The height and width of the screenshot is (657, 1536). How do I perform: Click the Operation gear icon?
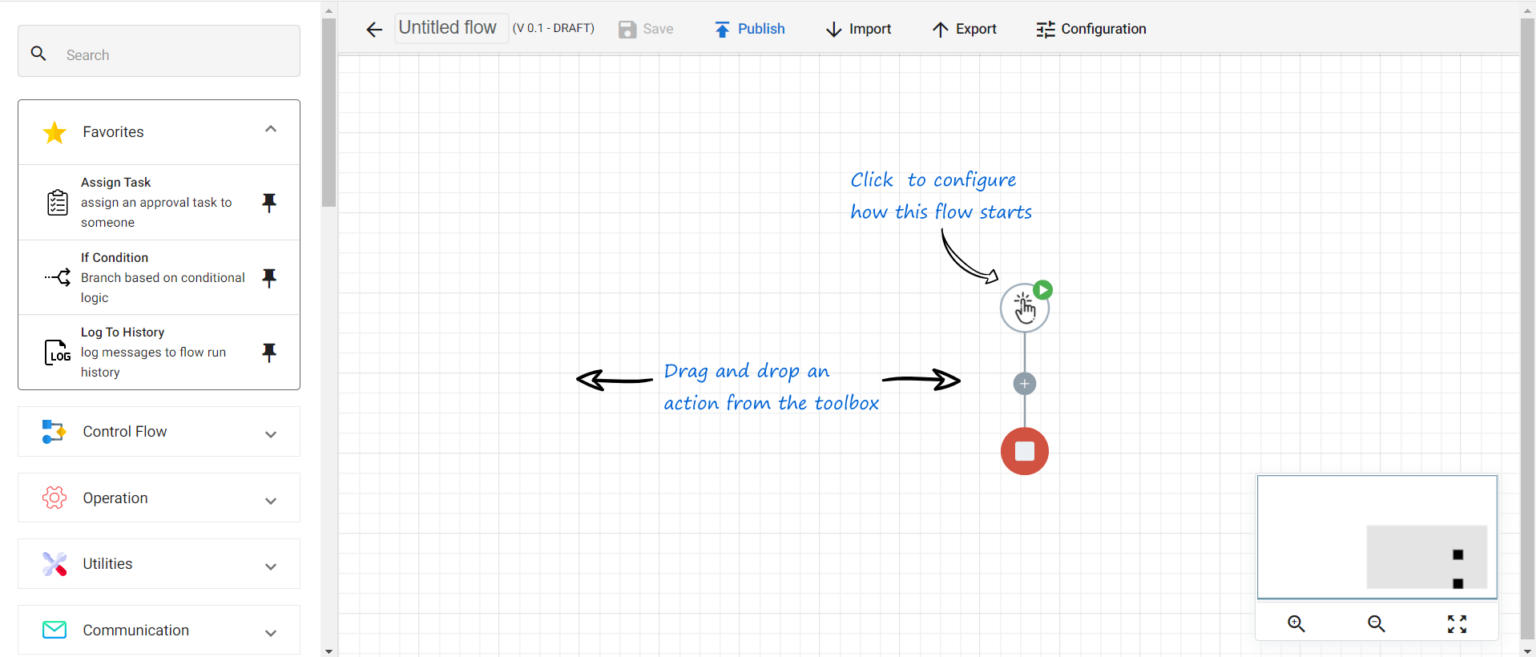tap(53, 497)
